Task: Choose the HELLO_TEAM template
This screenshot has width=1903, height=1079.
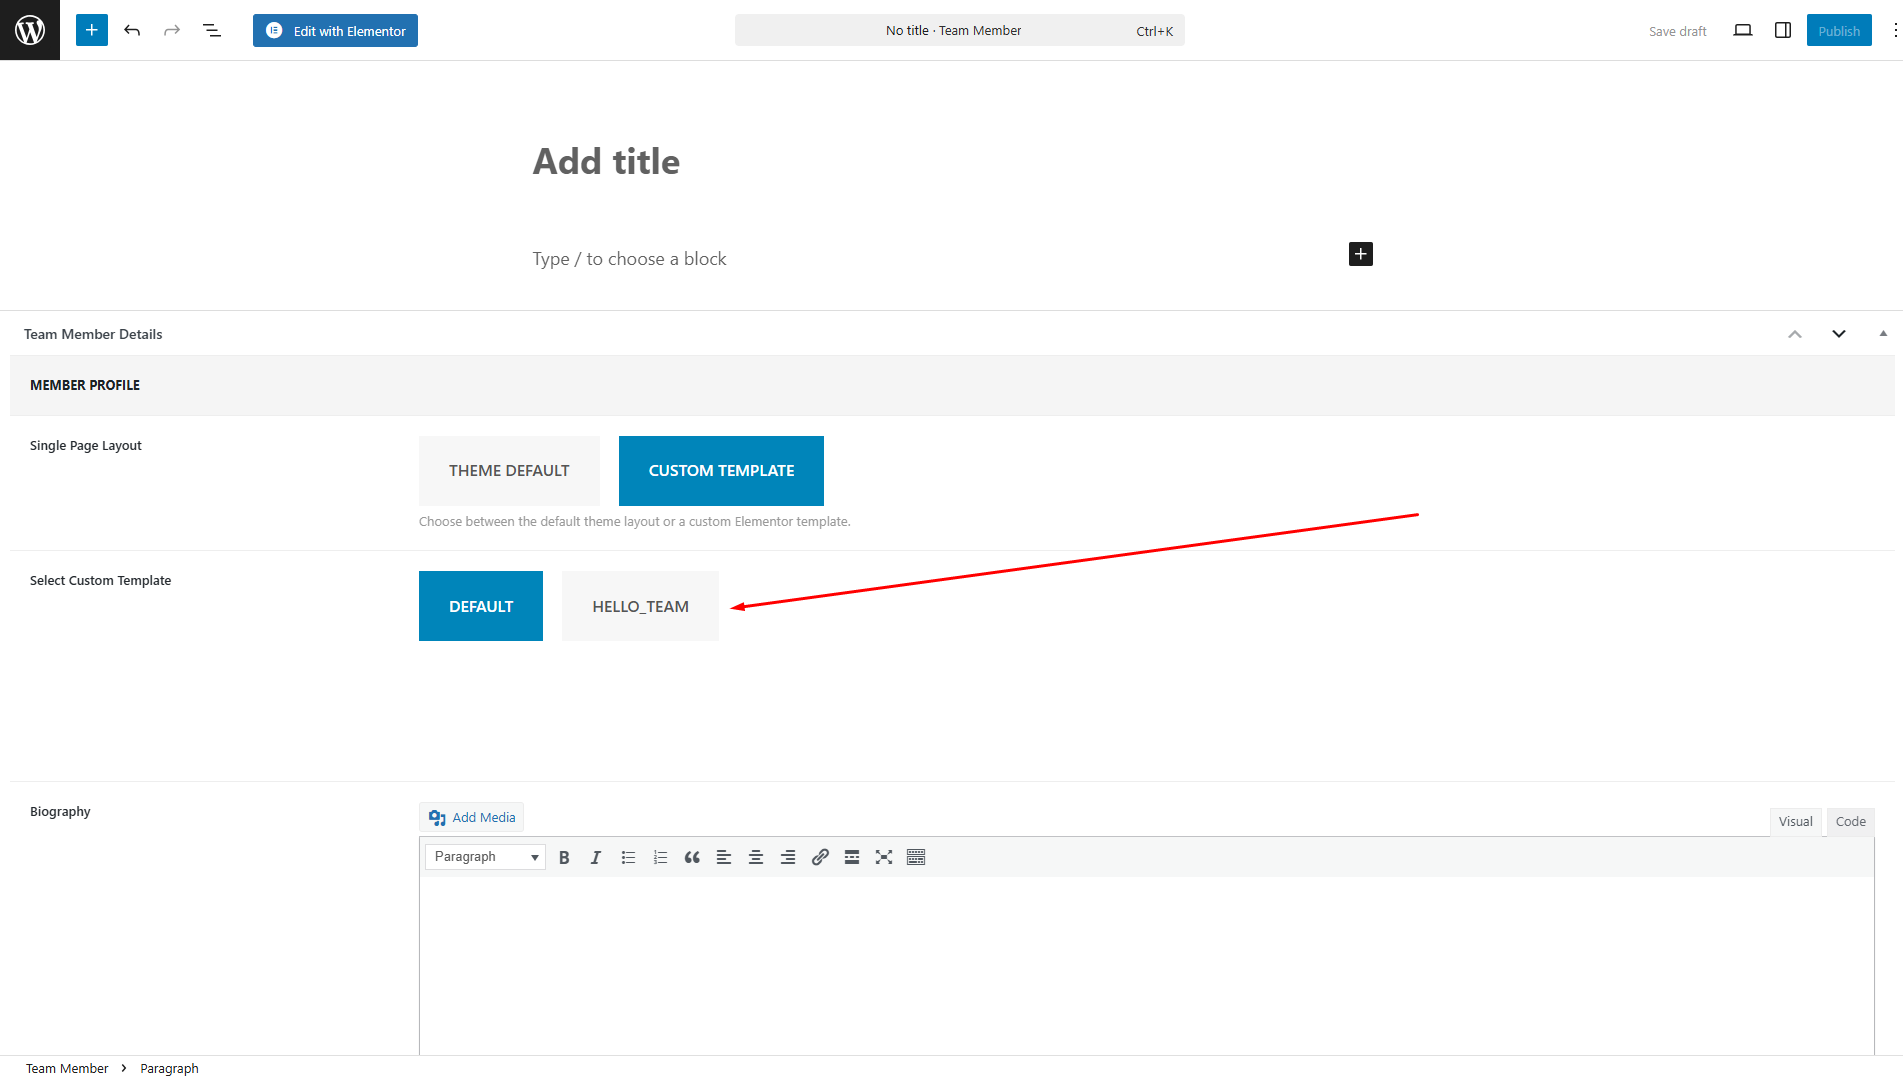Action: pyautogui.click(x=640, y=606)
